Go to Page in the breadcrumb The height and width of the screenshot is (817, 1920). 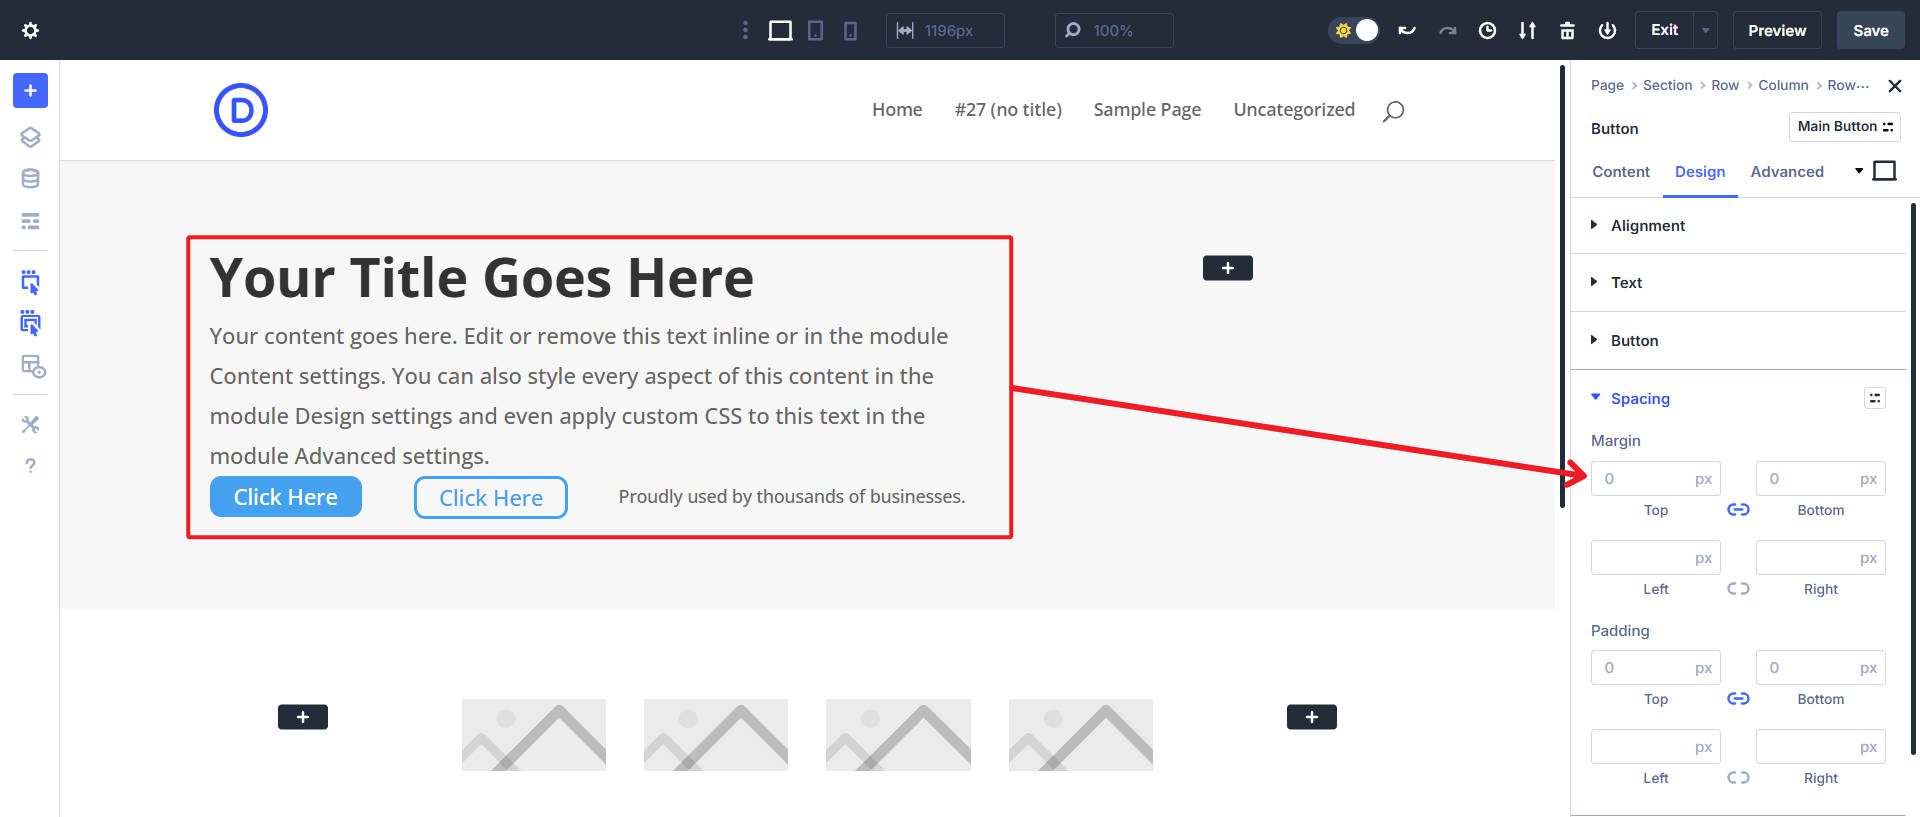(1607, 86)
